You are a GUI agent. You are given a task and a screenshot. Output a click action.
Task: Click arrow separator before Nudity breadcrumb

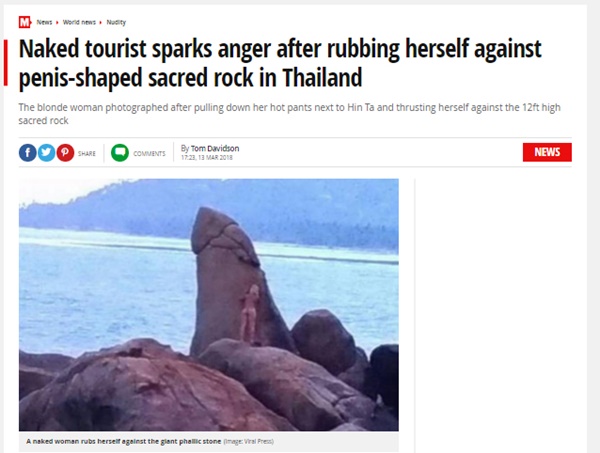pyautogui.click(x=101, y=22)
